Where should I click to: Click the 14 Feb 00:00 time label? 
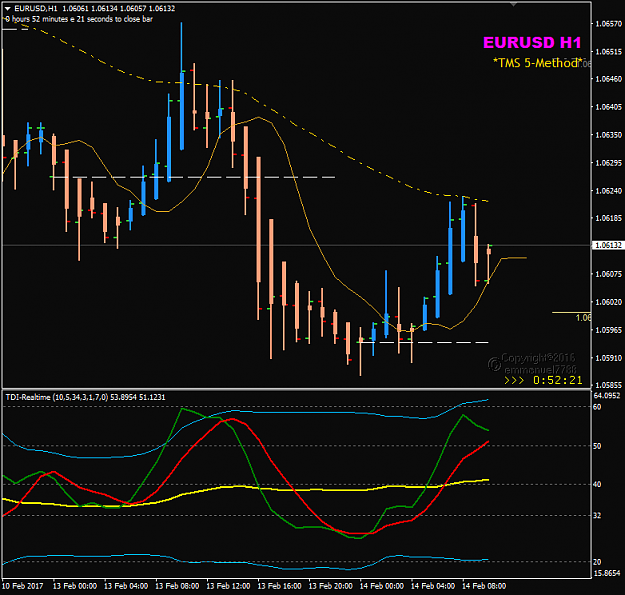(x=381, y=586)
